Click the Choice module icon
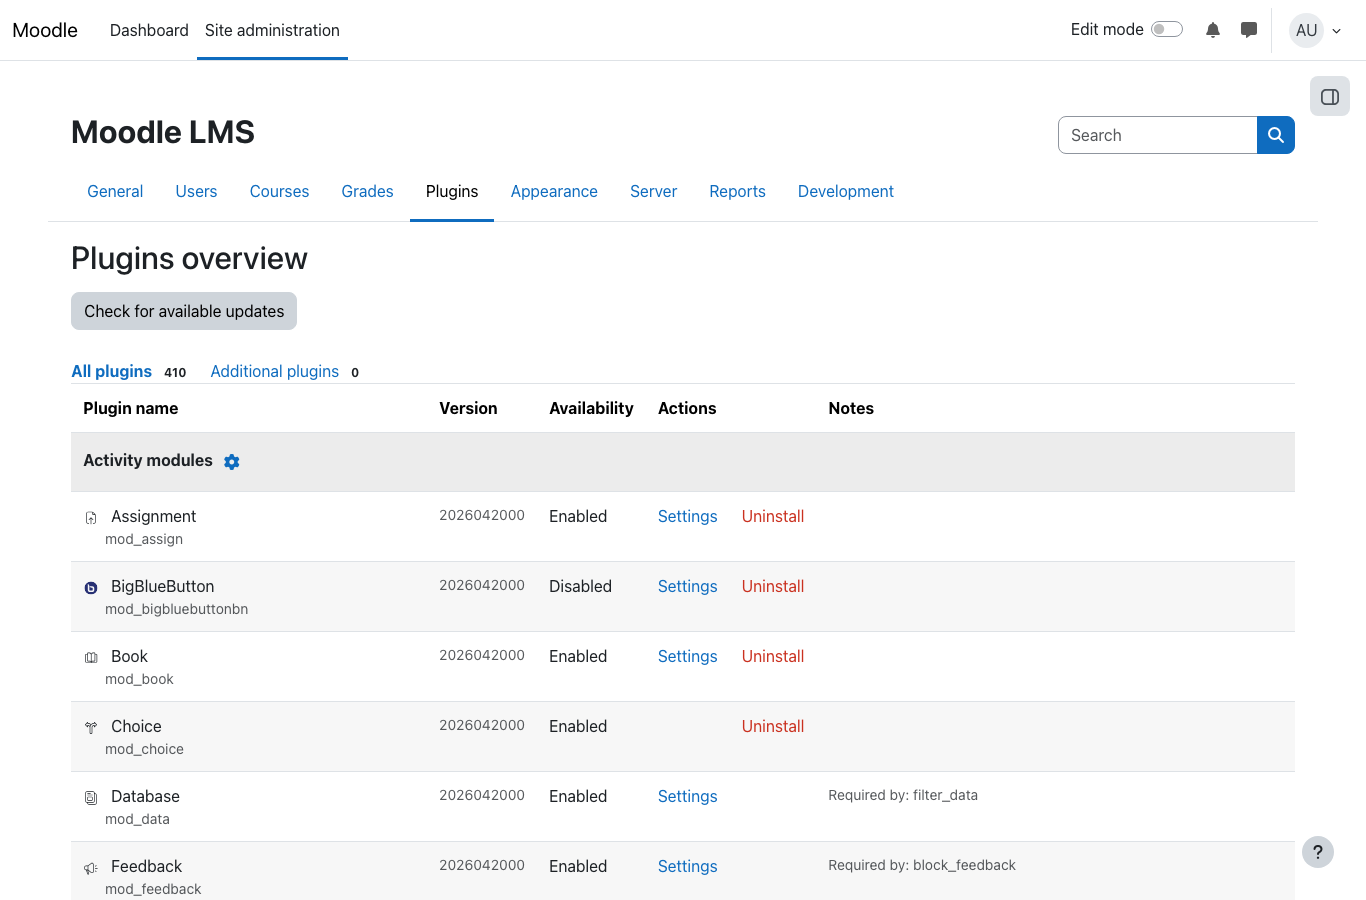 [x=91, y=728]
